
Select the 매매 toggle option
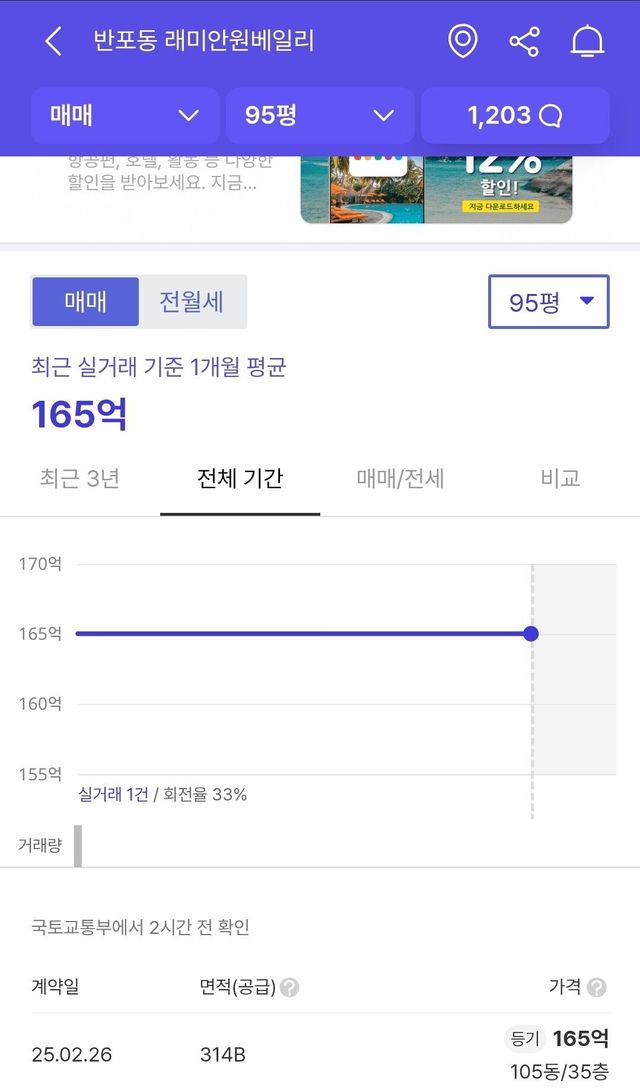(x=86, y=302)
